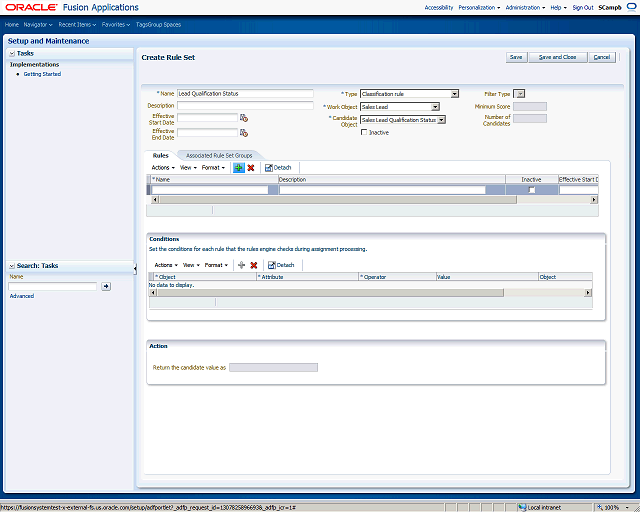Open Advanced search link
Viewport: 640px width, 512px height.
[22, 296]
